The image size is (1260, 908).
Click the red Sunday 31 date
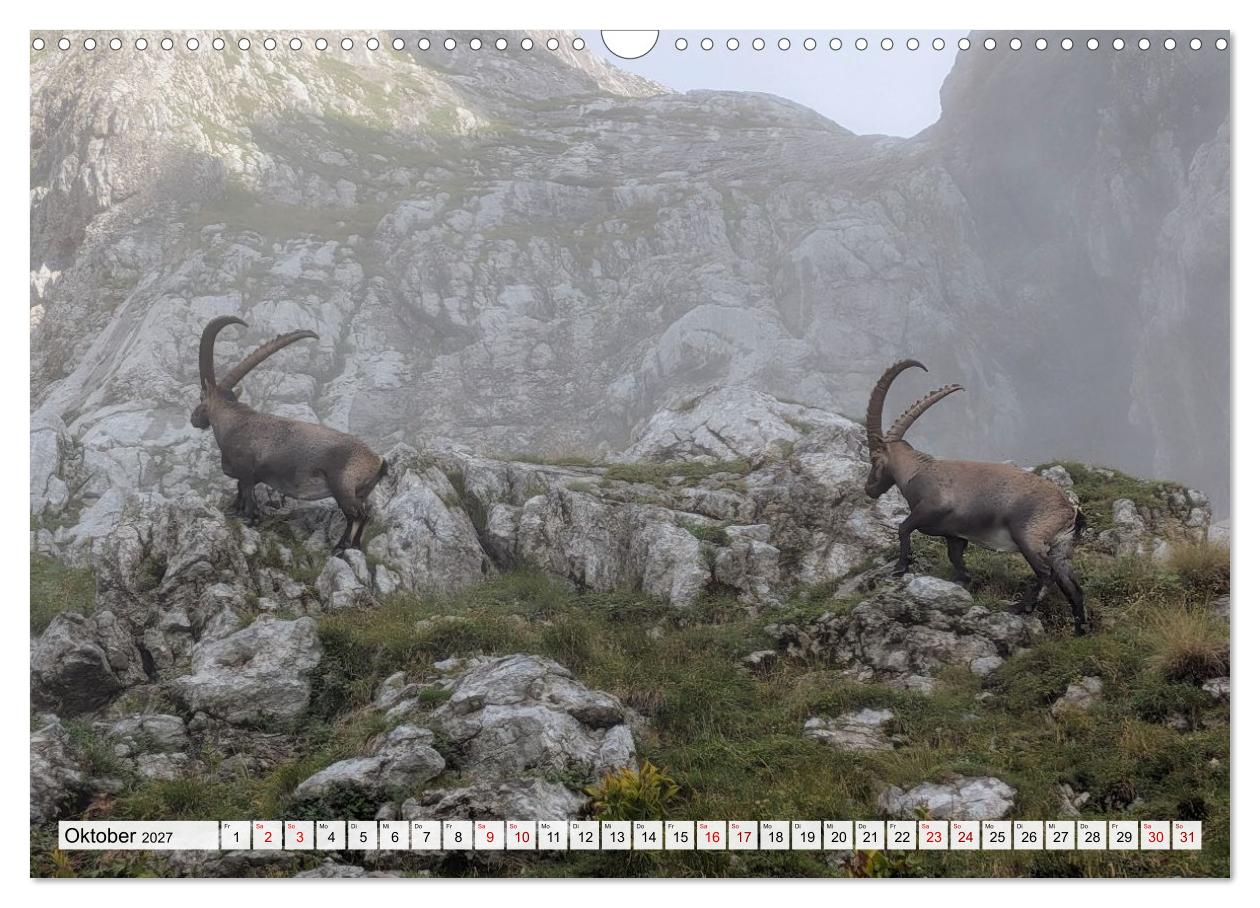1187,836
